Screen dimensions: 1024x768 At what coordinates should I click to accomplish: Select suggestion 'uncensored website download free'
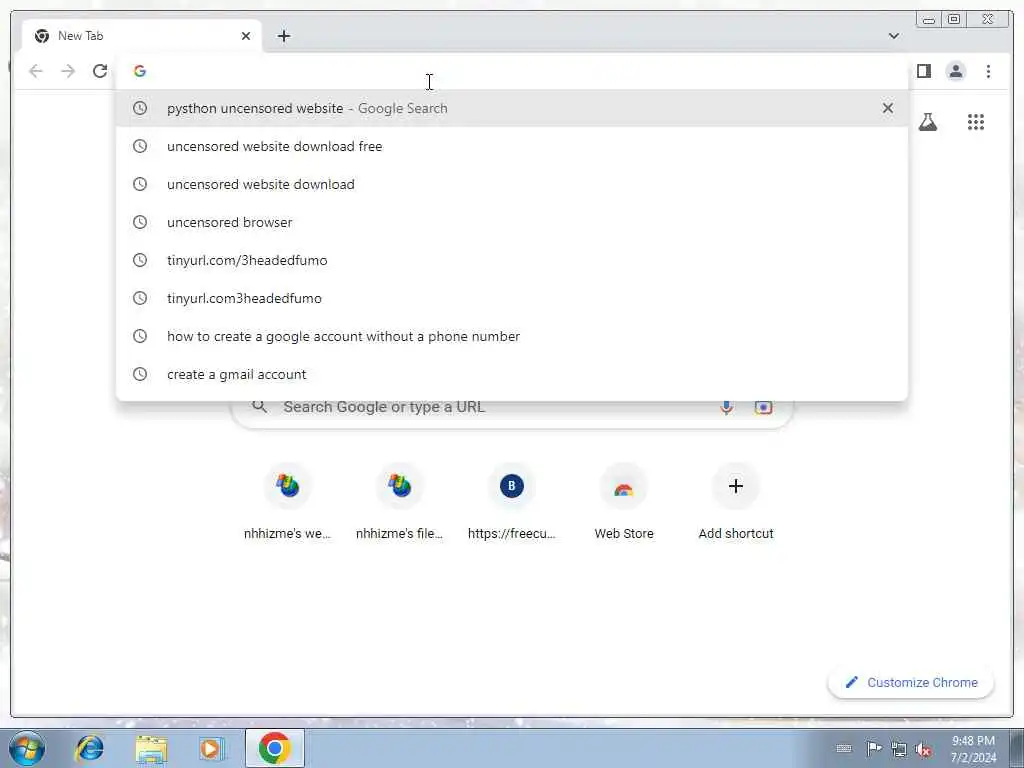point(512,146)
